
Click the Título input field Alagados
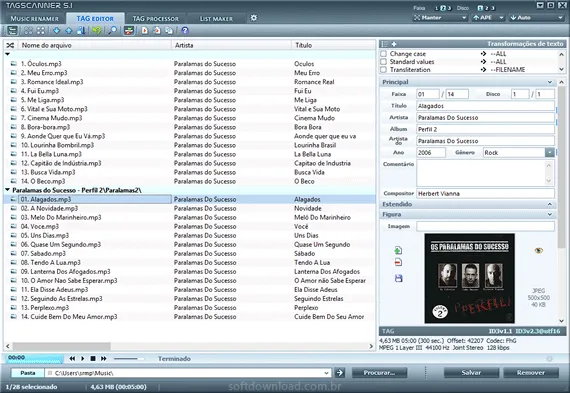(485, 106)
